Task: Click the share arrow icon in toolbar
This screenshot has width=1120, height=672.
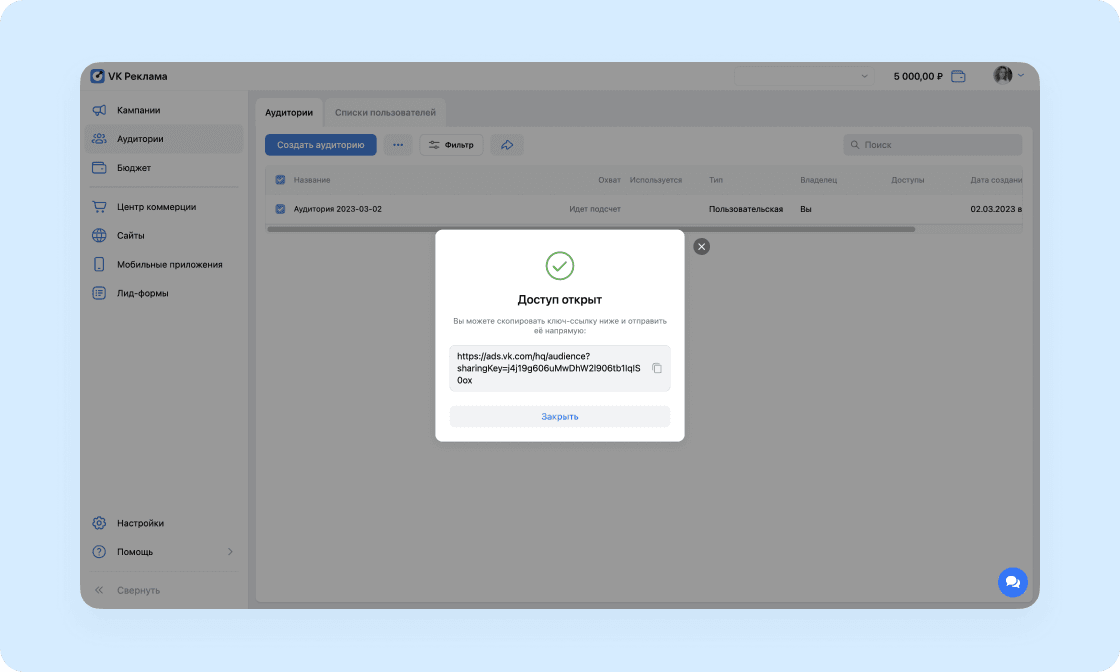Action: click(507, 145)
